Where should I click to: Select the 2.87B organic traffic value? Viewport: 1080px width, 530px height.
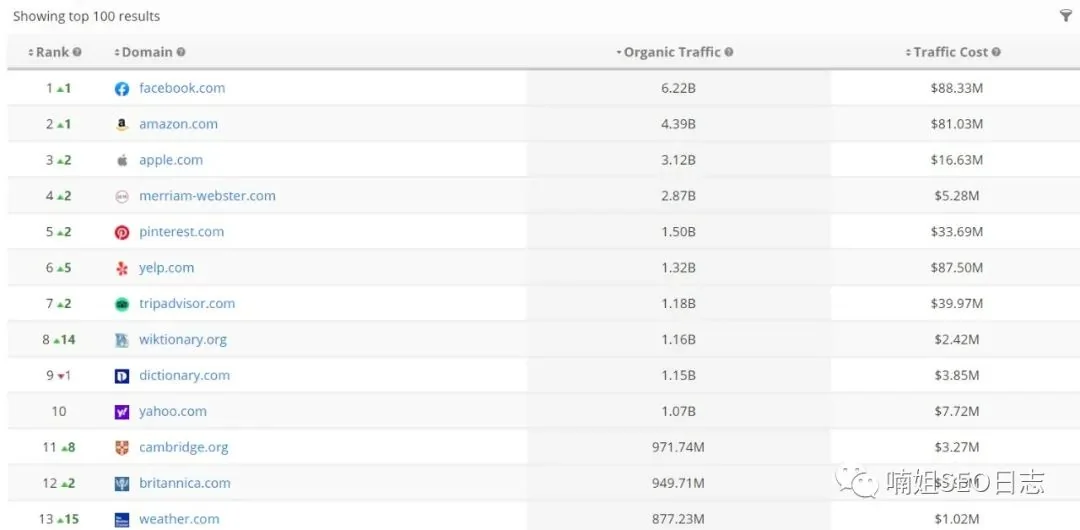678,196
